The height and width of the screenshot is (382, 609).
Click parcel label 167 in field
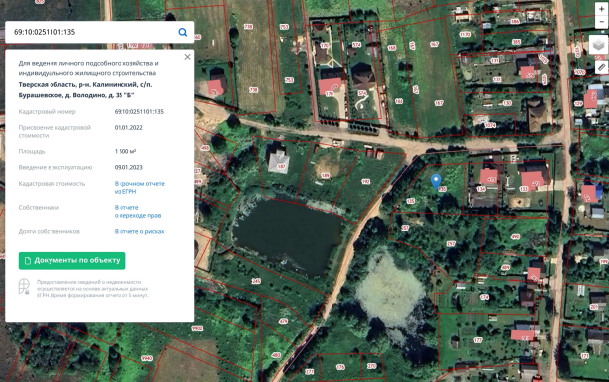[x=439, y=103]
